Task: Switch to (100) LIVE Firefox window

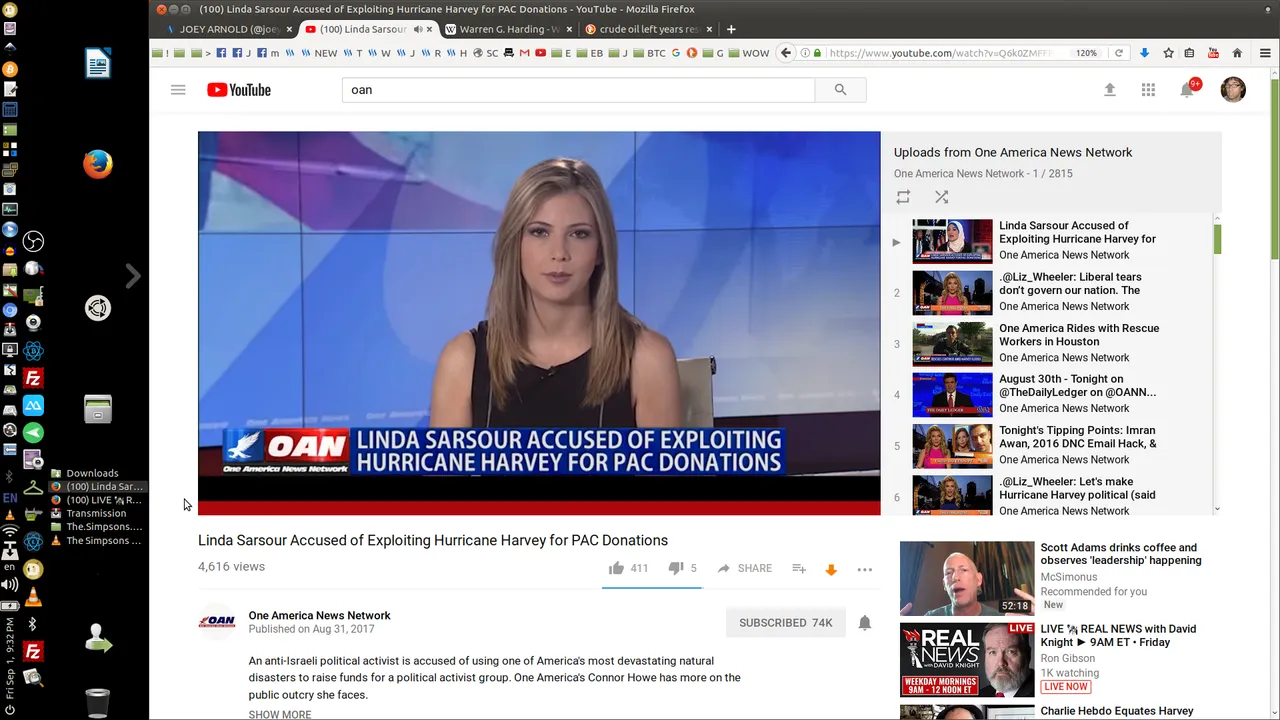Action: tap(96, 500)
